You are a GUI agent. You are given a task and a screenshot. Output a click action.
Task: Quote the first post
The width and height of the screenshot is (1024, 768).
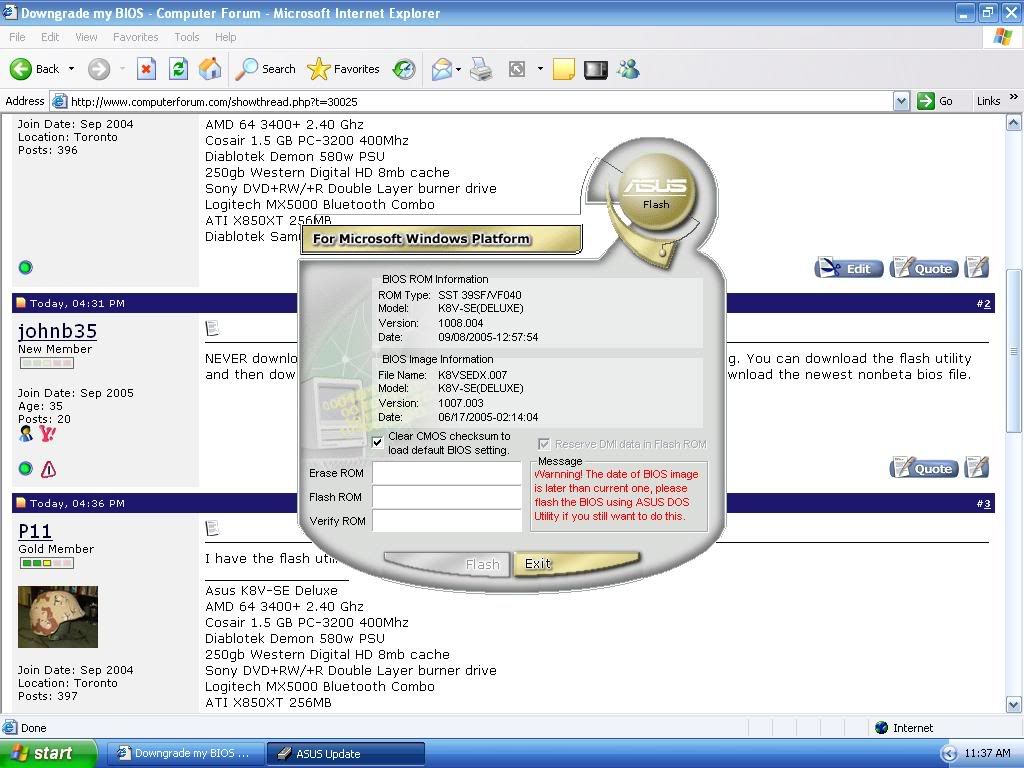coord(923,268)
